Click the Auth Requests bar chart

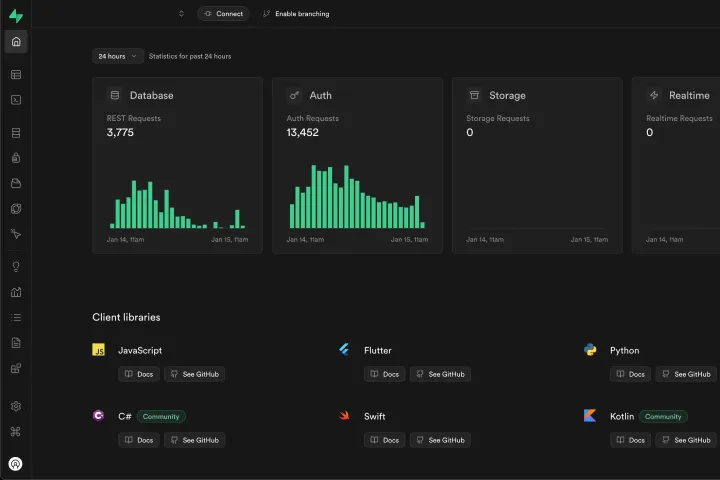357,197
